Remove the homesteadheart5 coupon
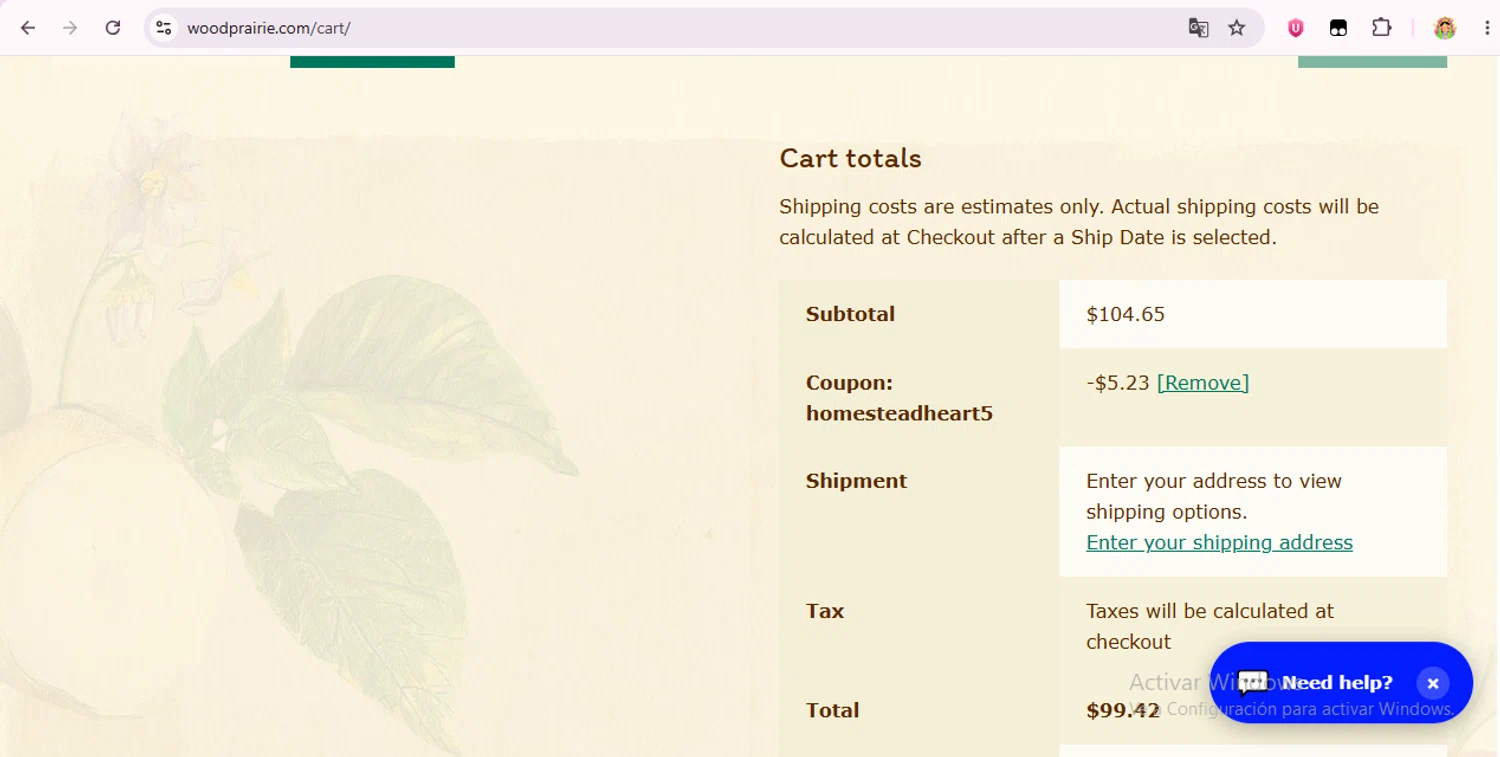 pos(1202,383)
